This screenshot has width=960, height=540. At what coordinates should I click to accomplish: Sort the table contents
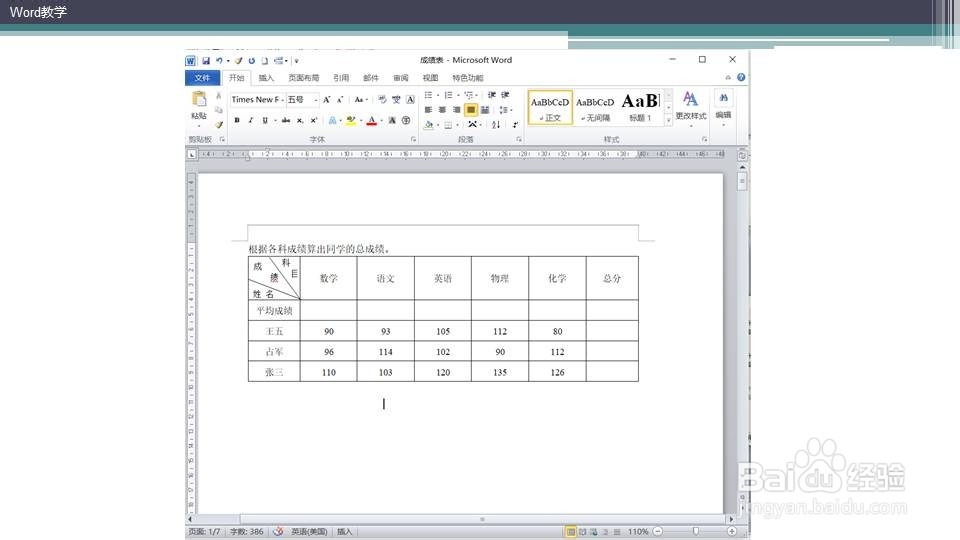(496, 124)
